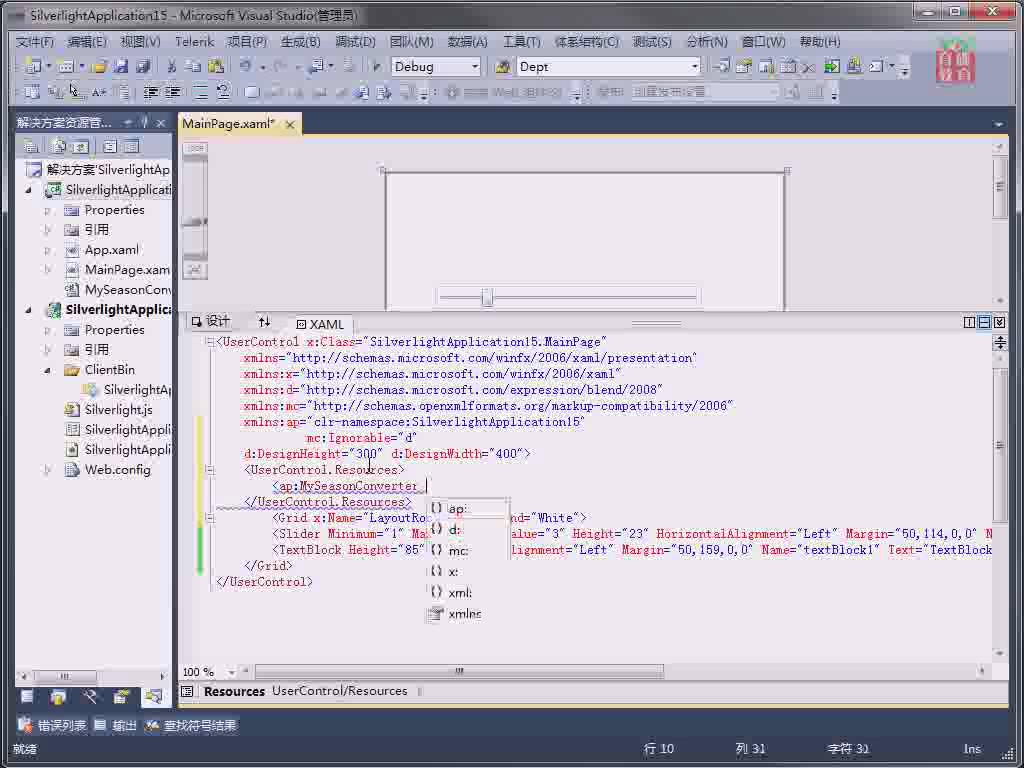1024x768 pixels.
Task: Click the horizontal split pane icon
Action: 984,322
